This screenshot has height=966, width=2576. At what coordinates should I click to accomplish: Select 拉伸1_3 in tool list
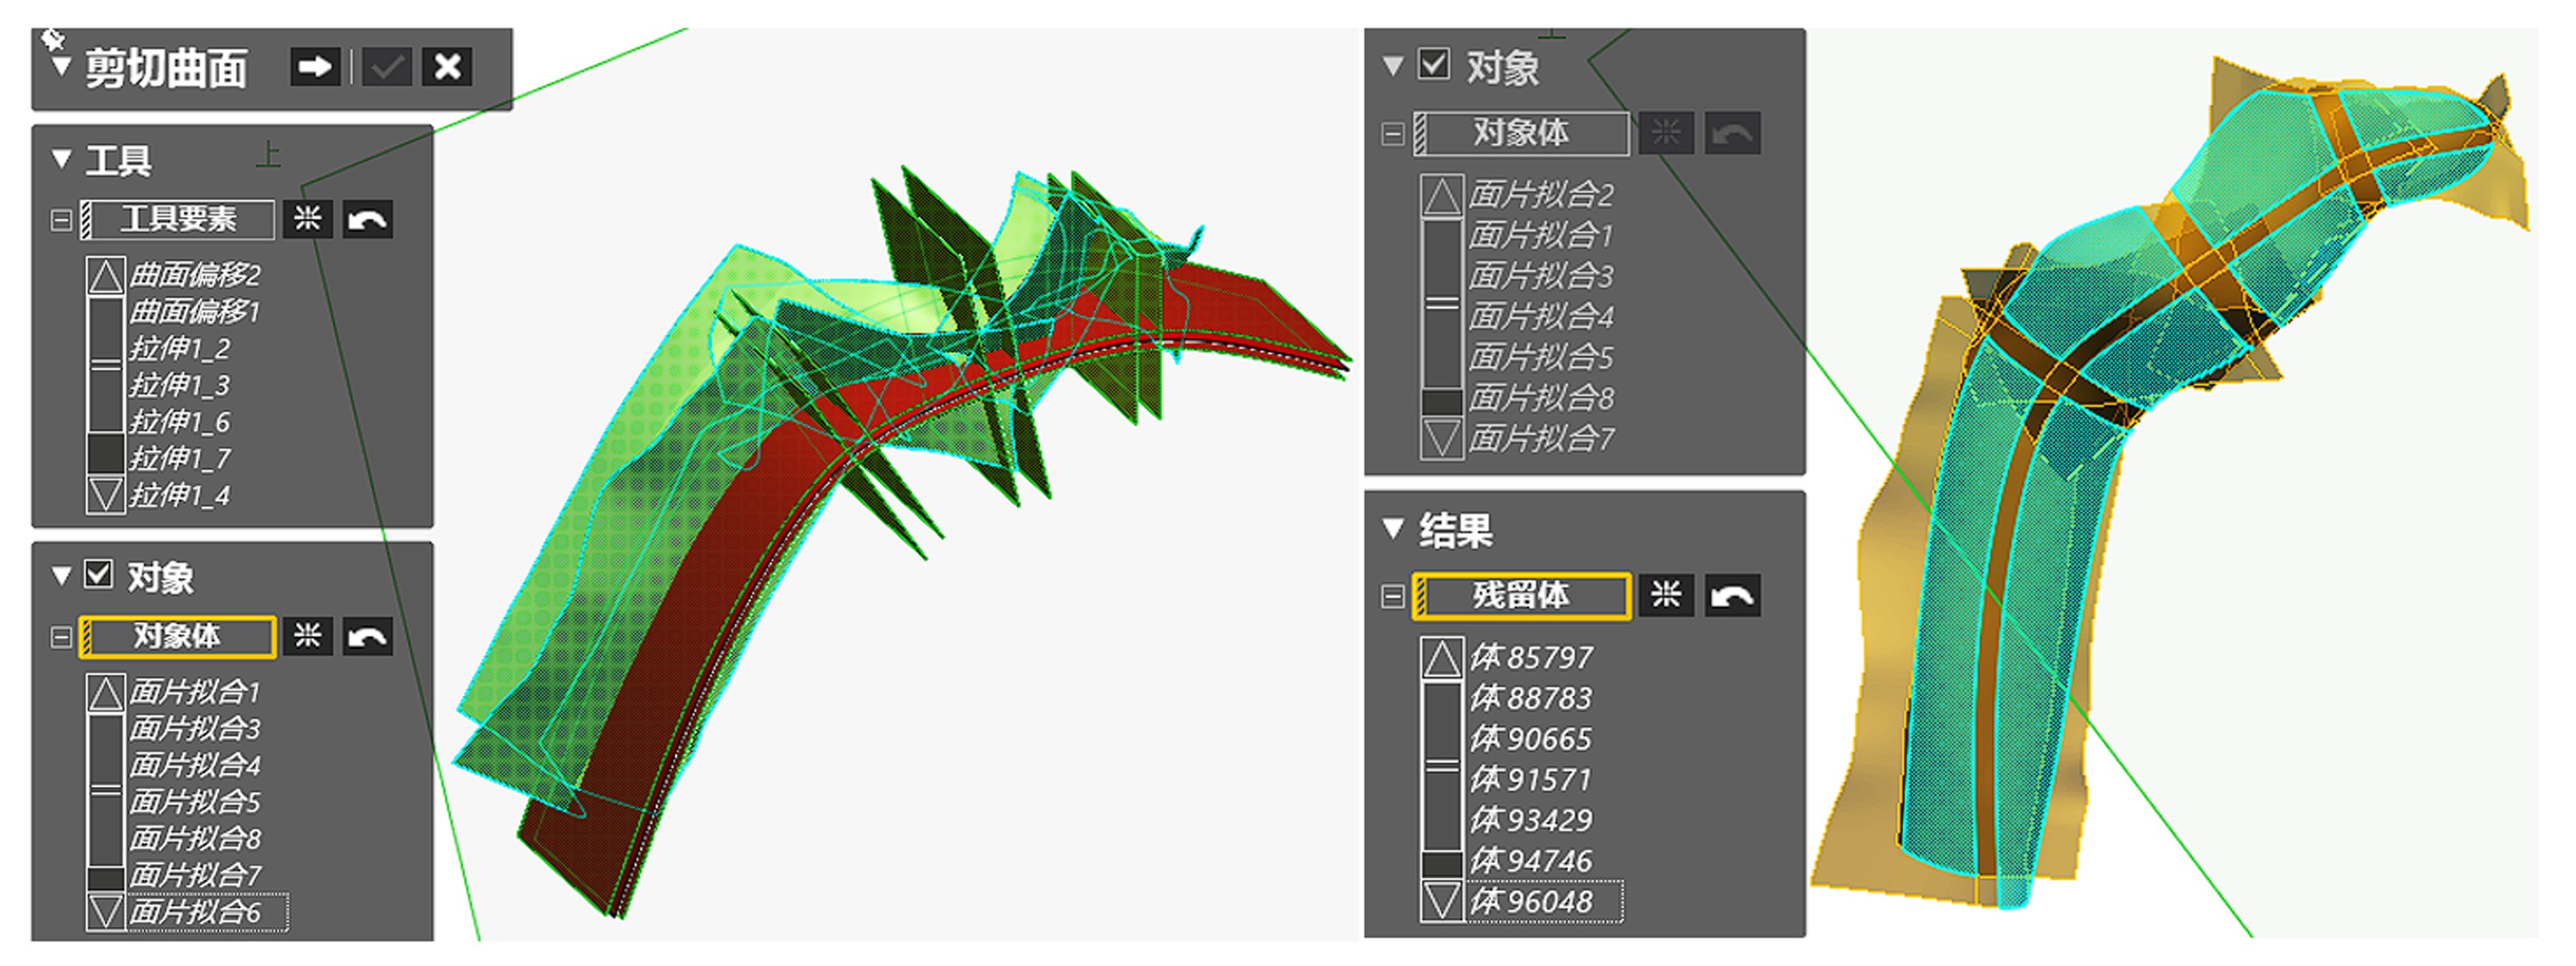pos(180,385)
